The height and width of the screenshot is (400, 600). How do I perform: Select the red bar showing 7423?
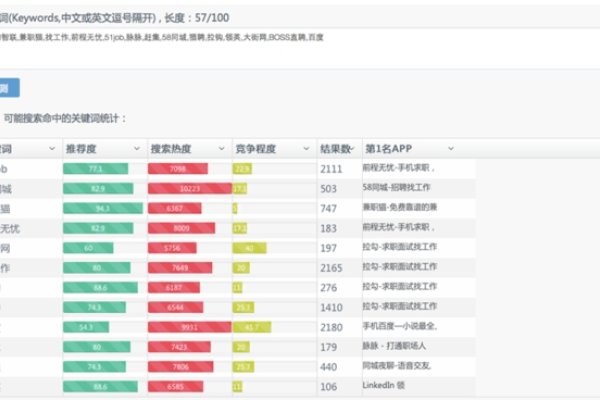click(x=179, y=347)
